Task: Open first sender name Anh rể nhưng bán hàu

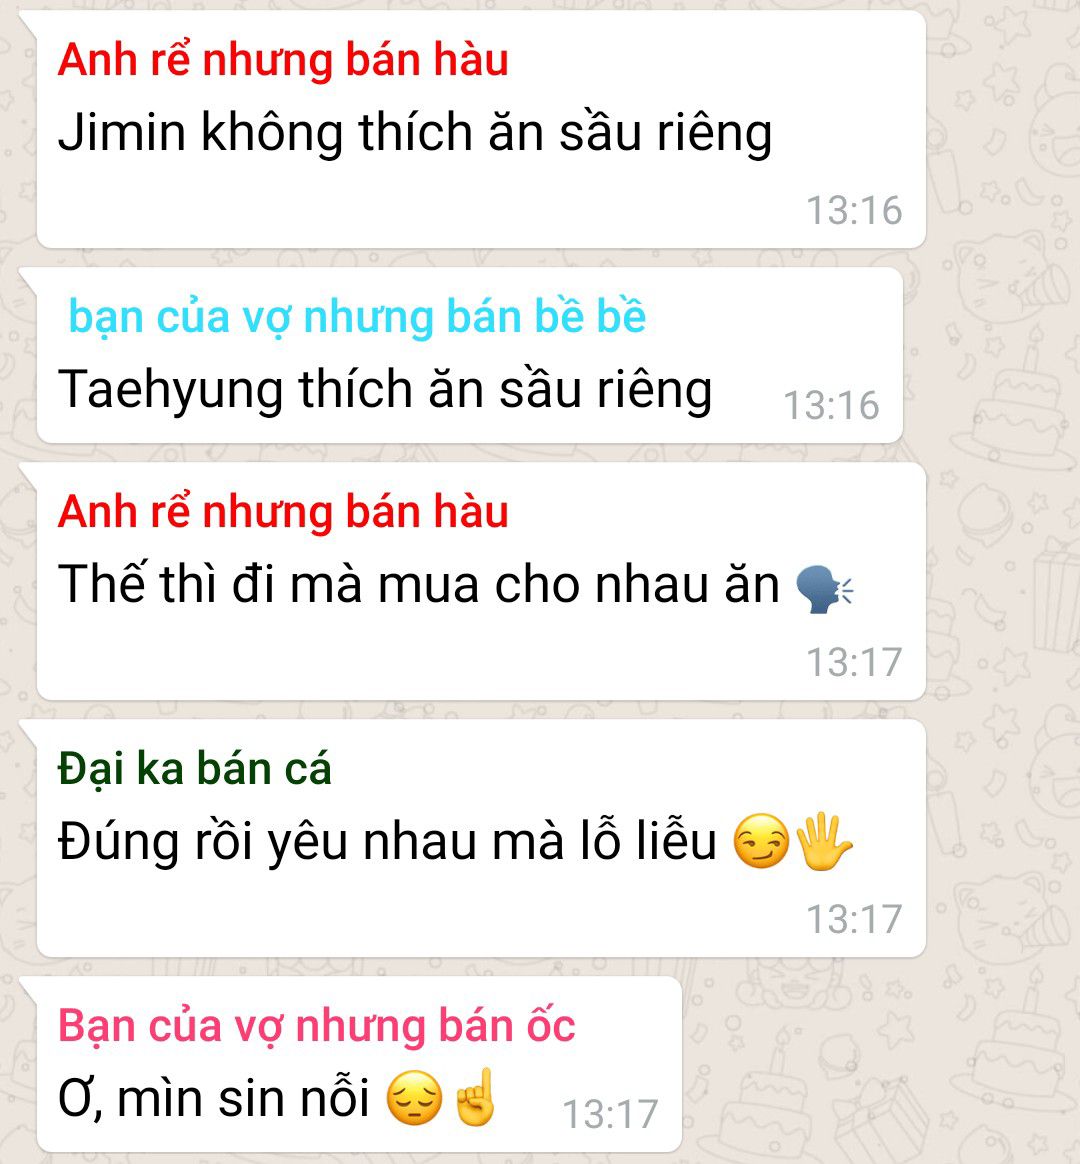Action: [x=283, y=59]
